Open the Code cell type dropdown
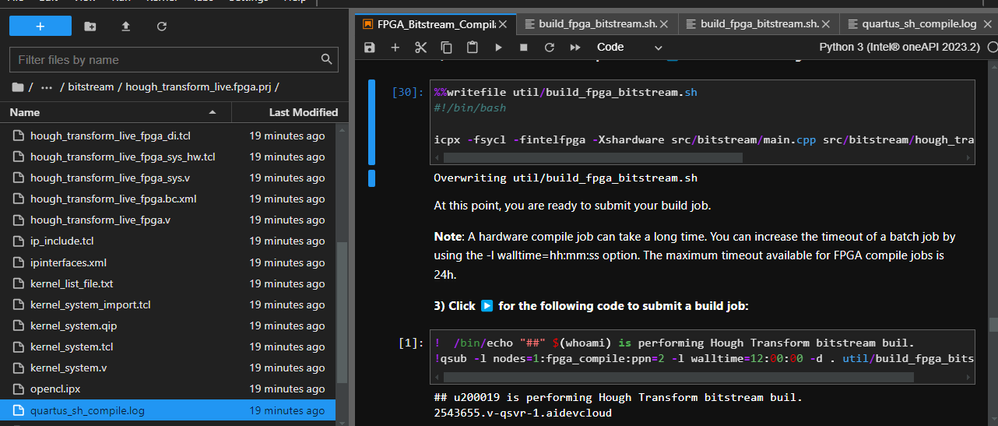The width and height of the screenshot is (998, 426). [630, 47]
